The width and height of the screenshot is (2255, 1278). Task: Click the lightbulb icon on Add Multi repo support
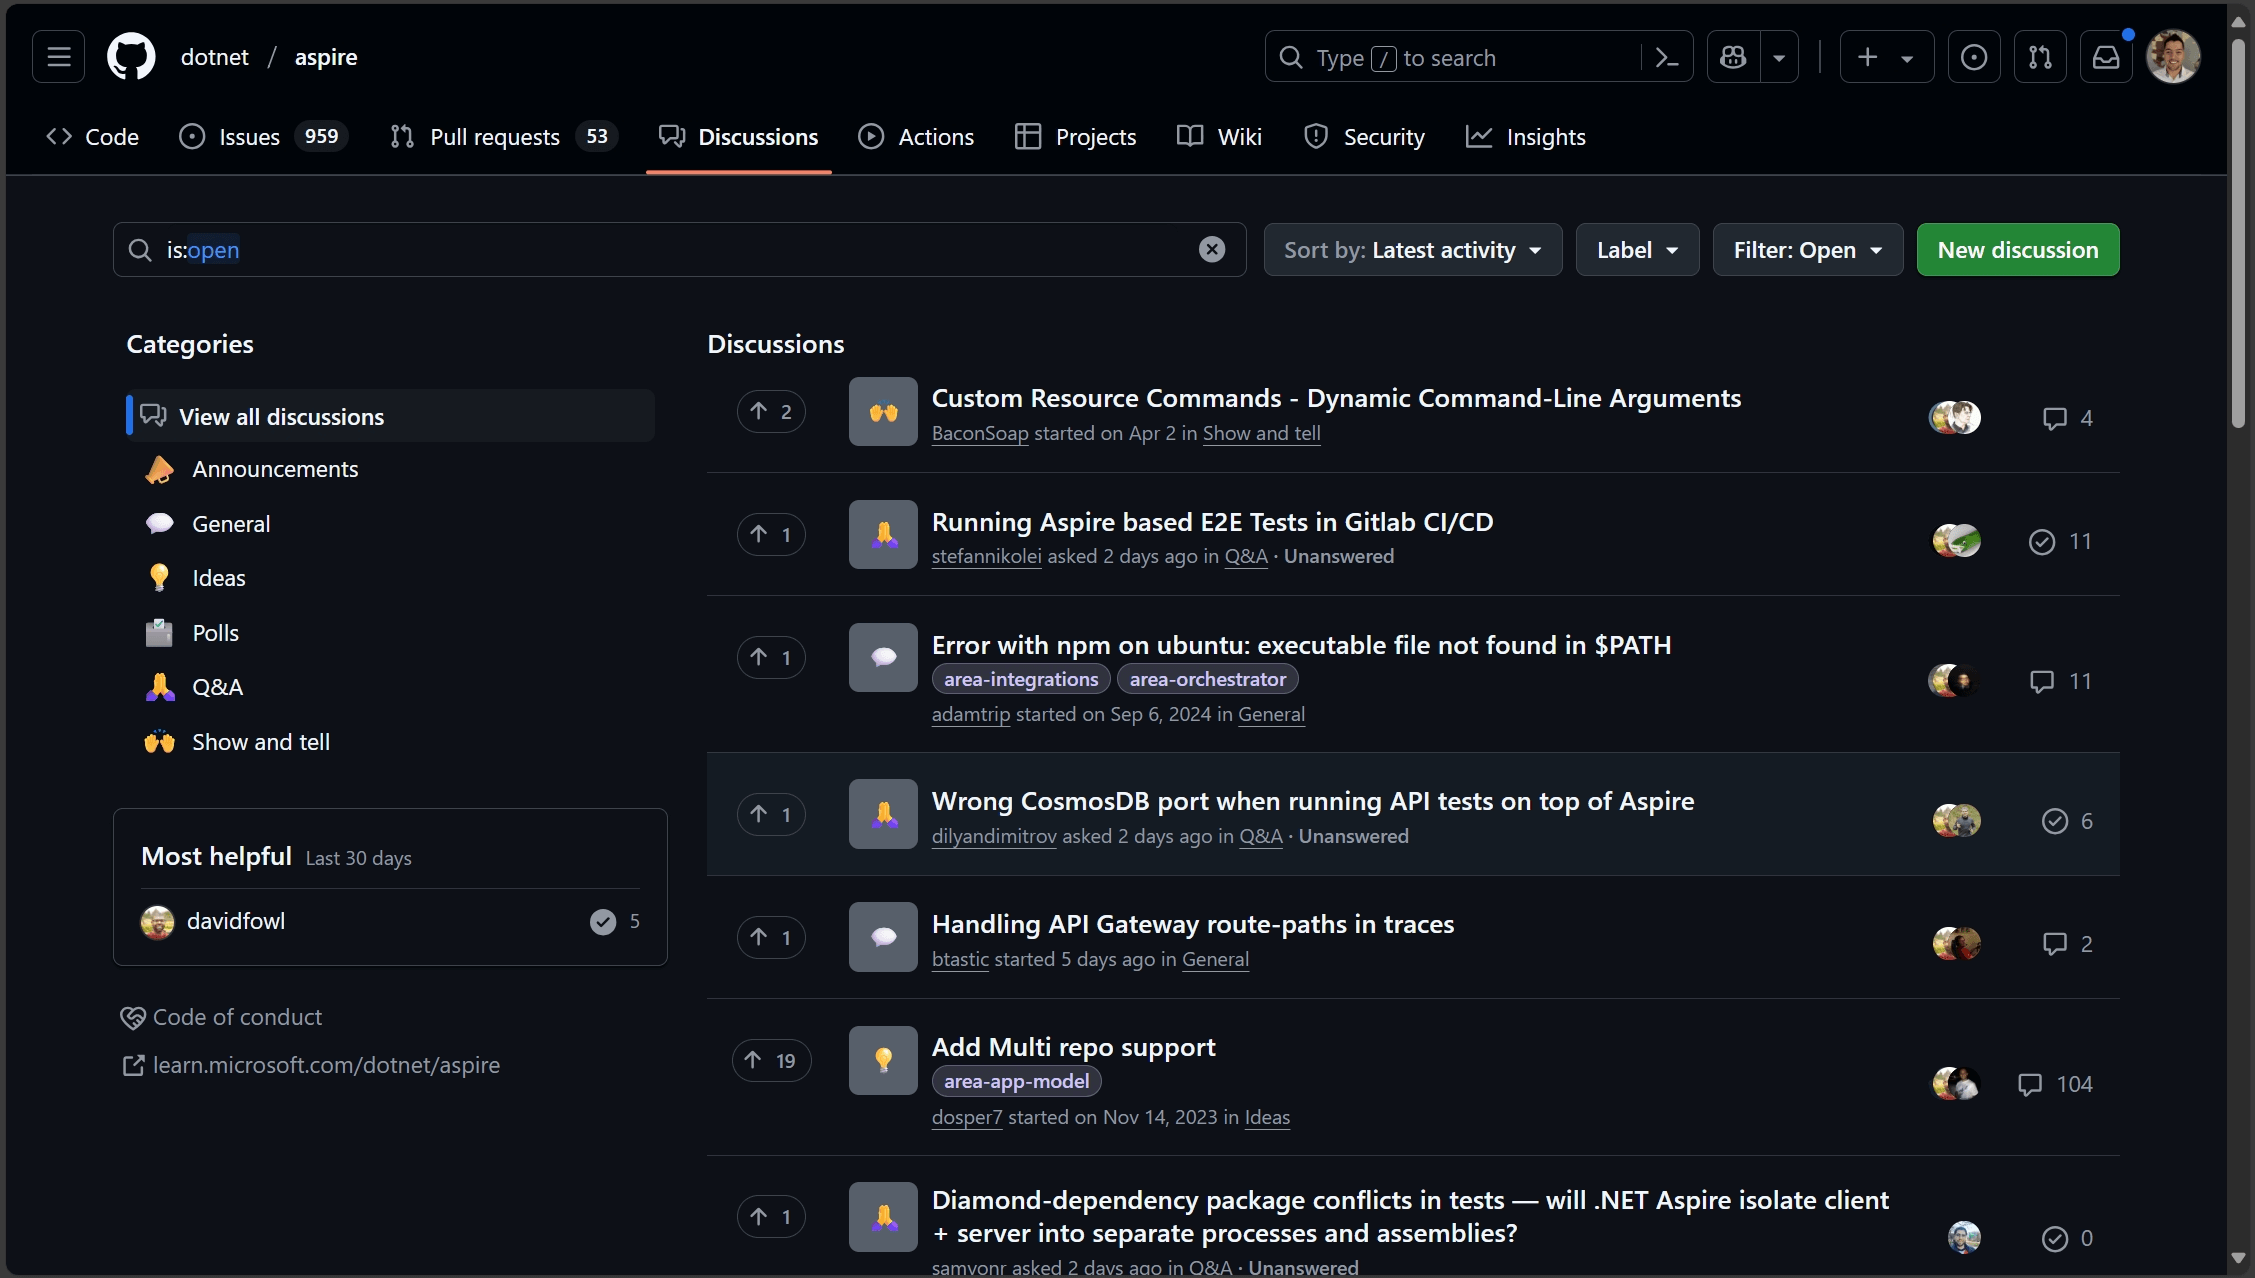pos(883,1060)
